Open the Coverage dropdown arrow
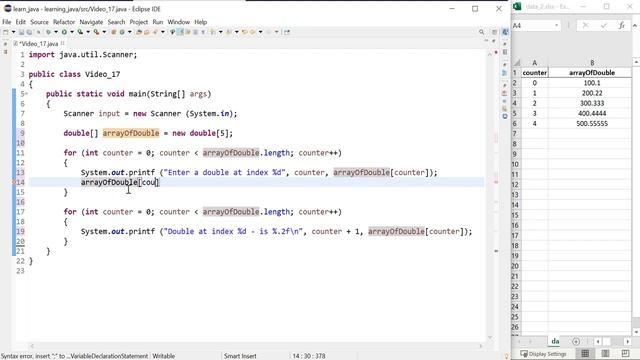 pyautogui.click(x=88, y=32)
